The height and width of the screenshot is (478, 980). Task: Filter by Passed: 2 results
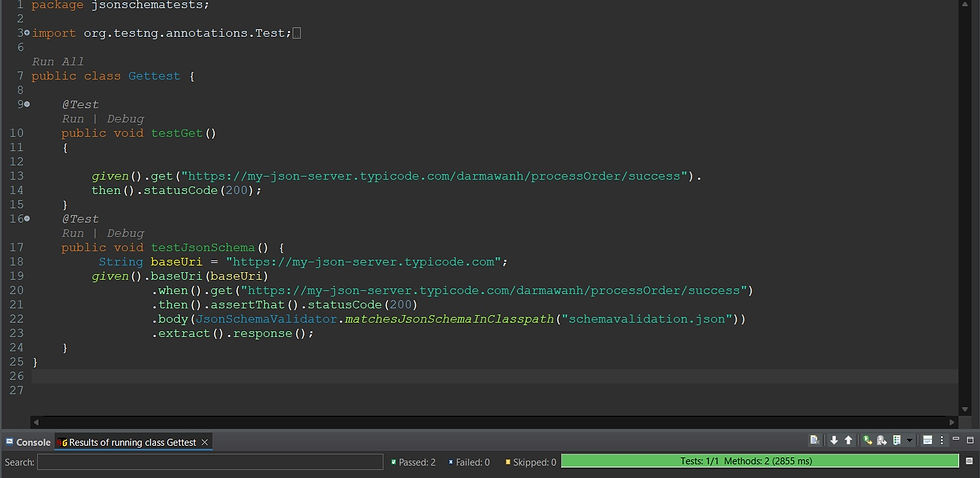coord(413,462)
